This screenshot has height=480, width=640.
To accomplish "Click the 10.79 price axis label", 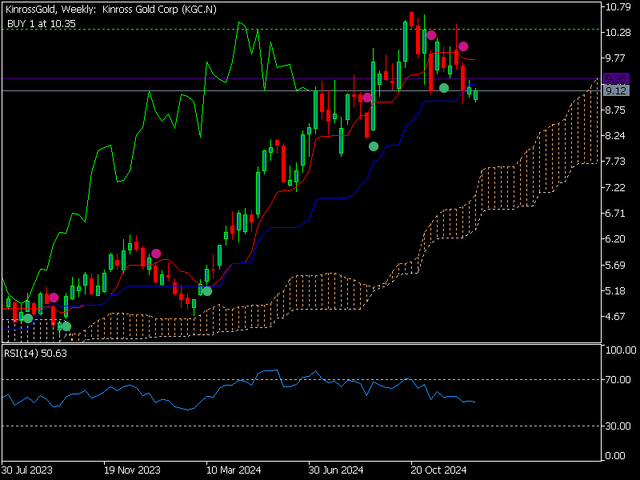I will [x=619, y=7].
